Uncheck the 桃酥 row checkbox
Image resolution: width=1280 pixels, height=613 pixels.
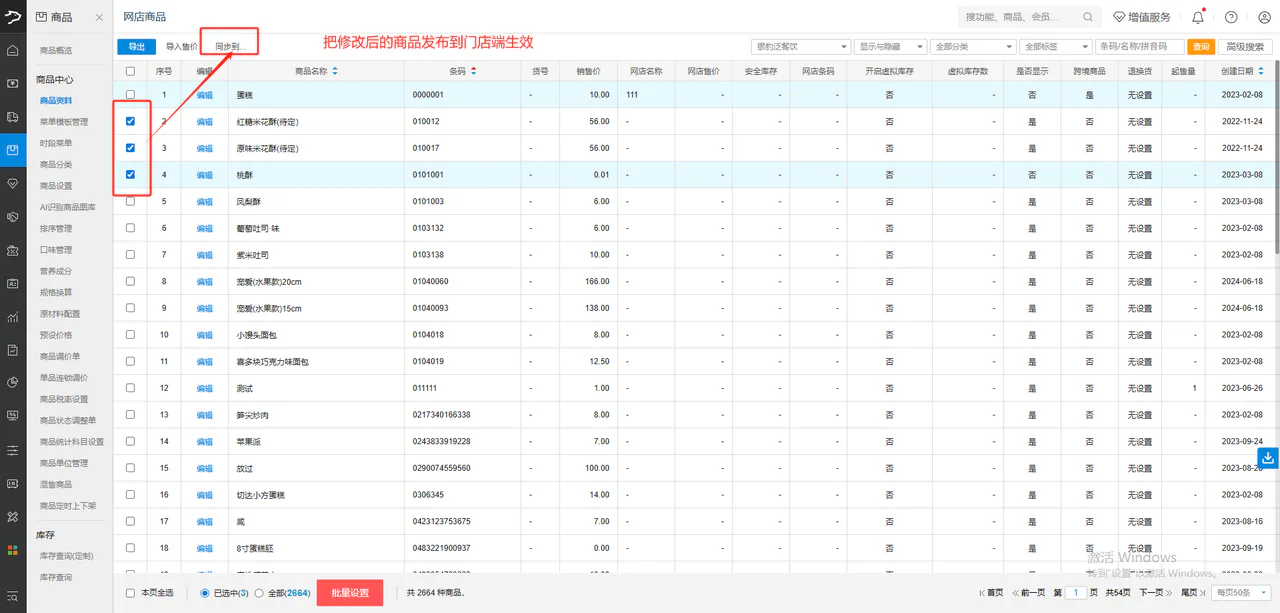pyautogui.click(x=130, y=174)
